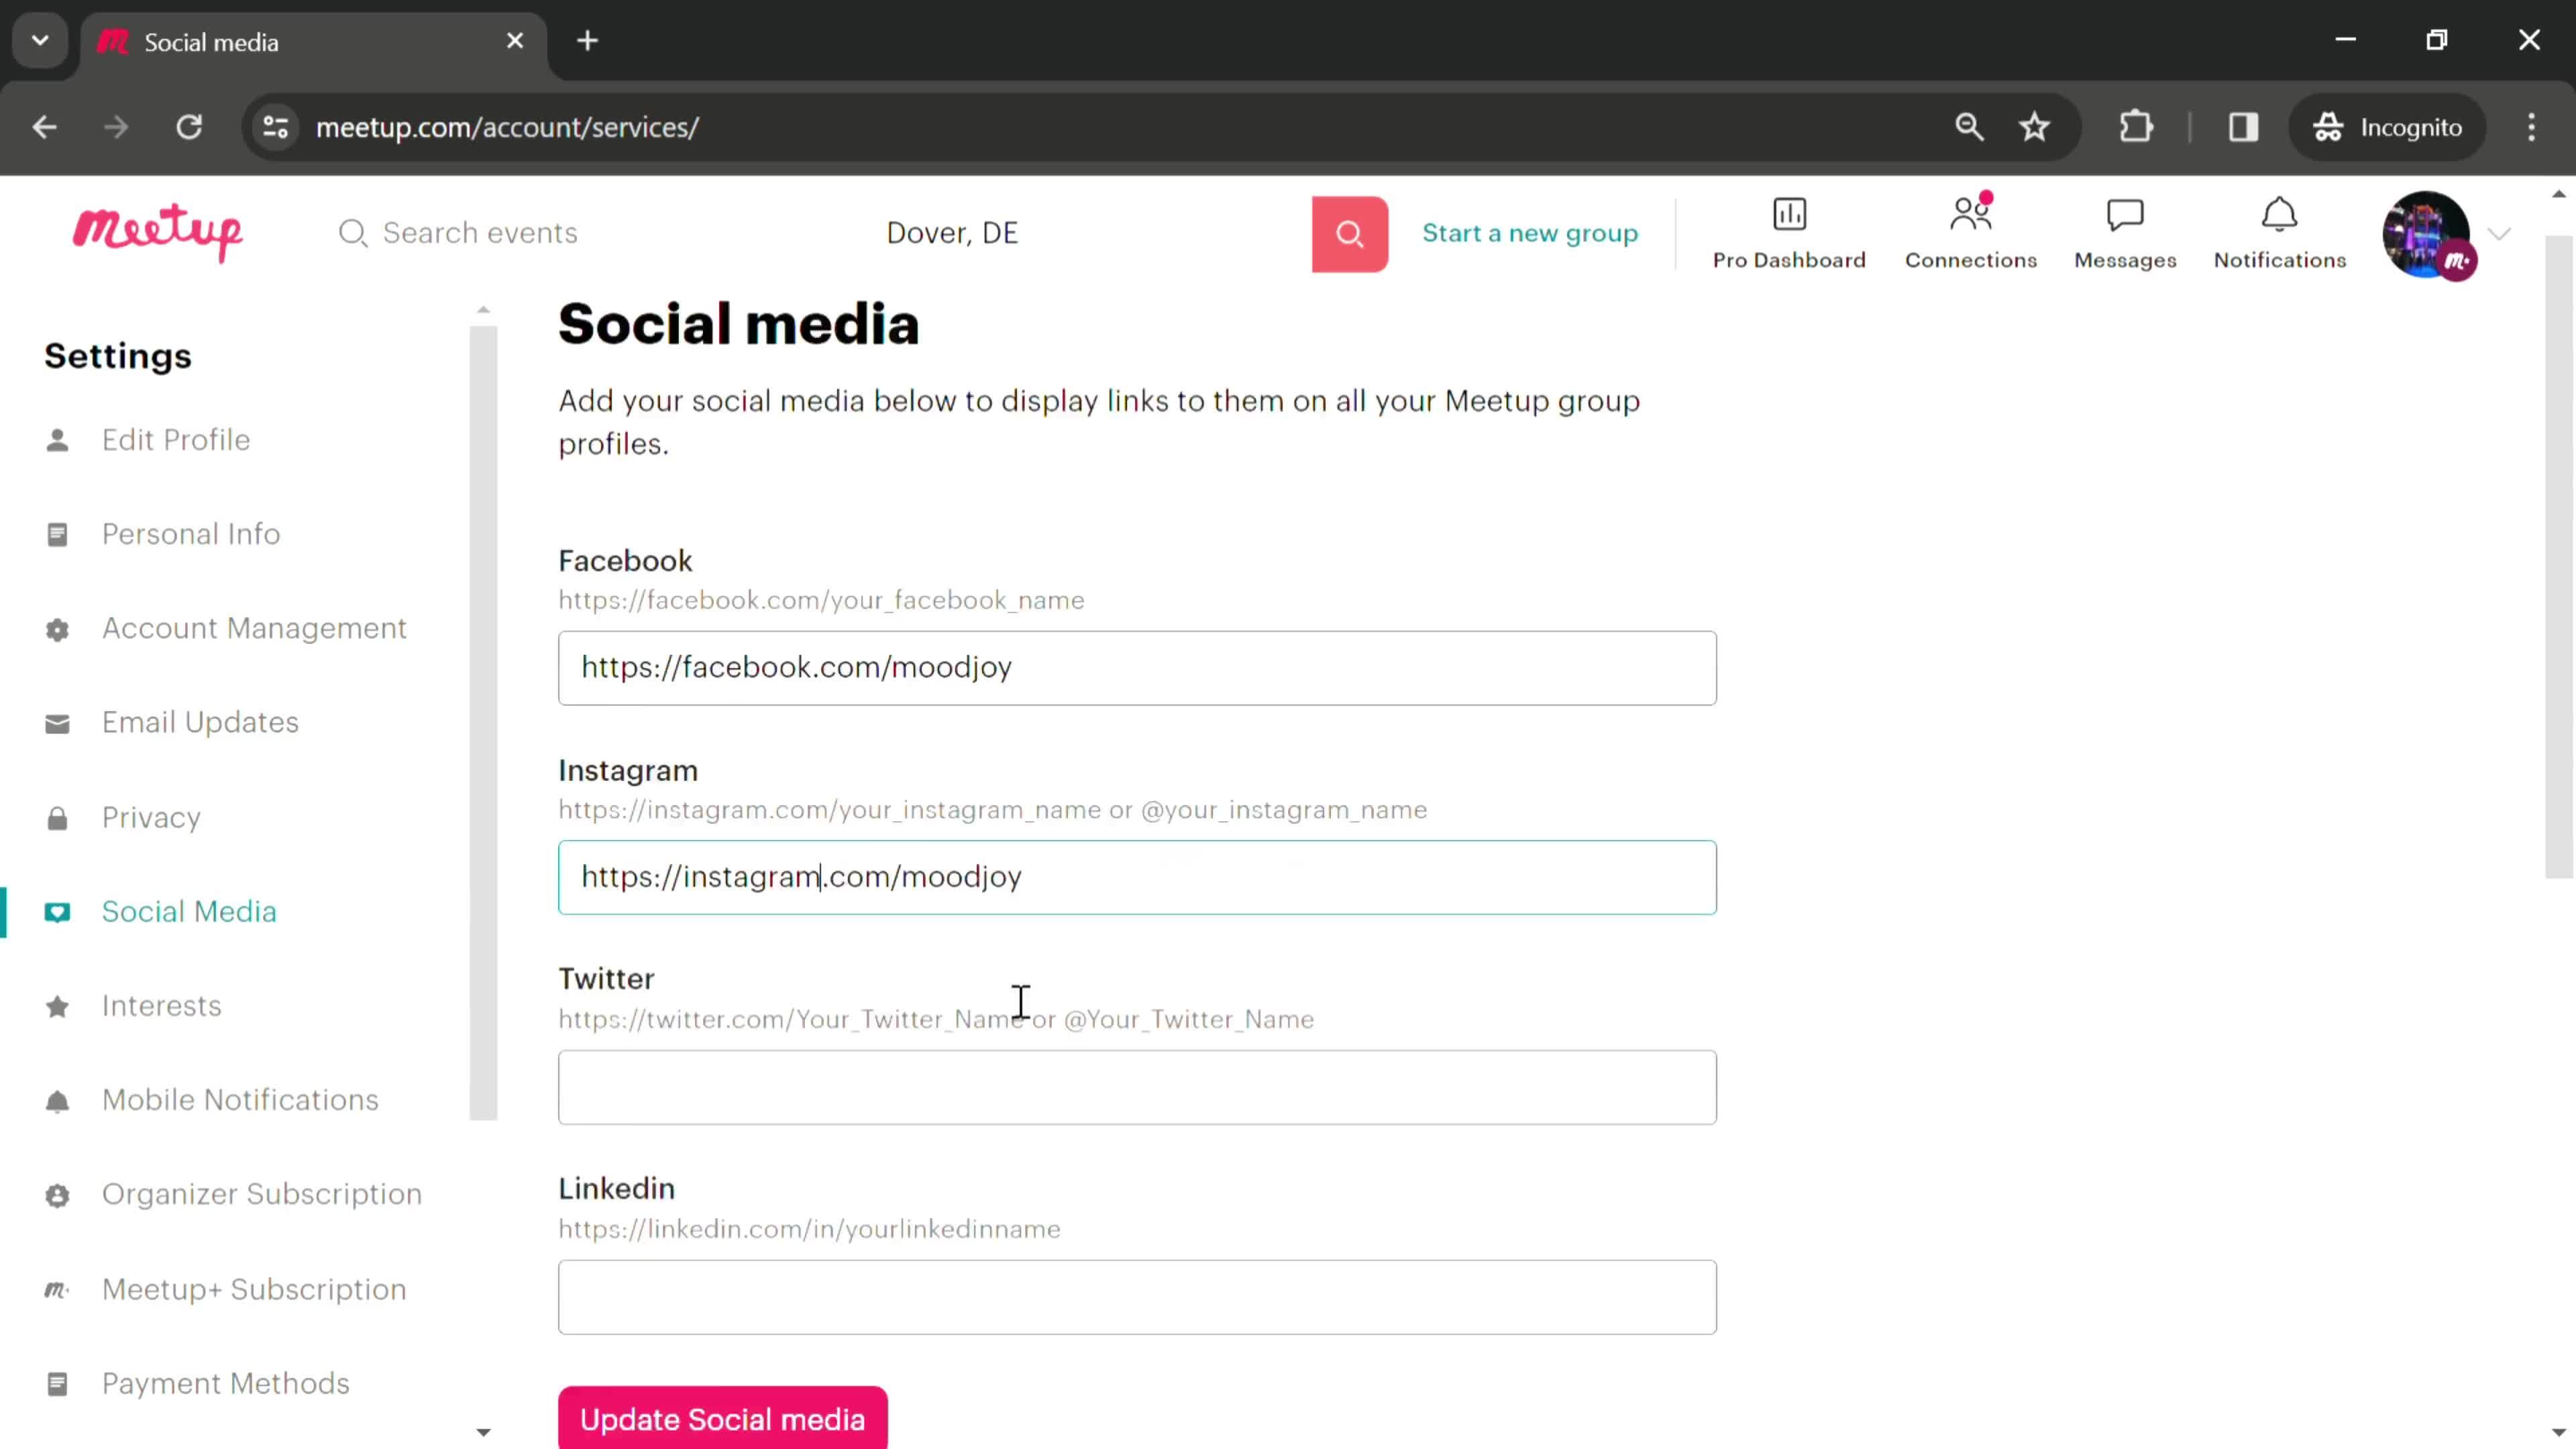Click Update Social media button
Image resolution: width=2576 pixels, height=1449 pixels.
[722, 1418]
